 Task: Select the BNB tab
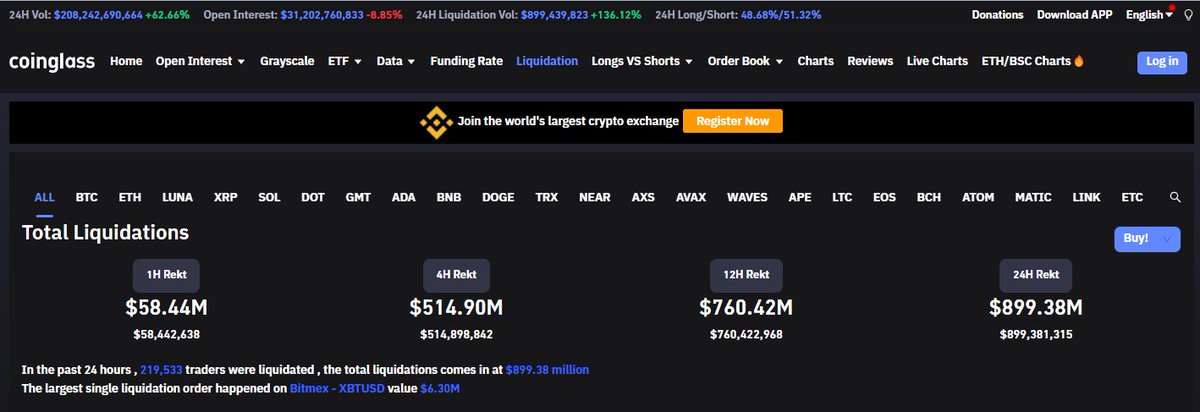[449, 198]
